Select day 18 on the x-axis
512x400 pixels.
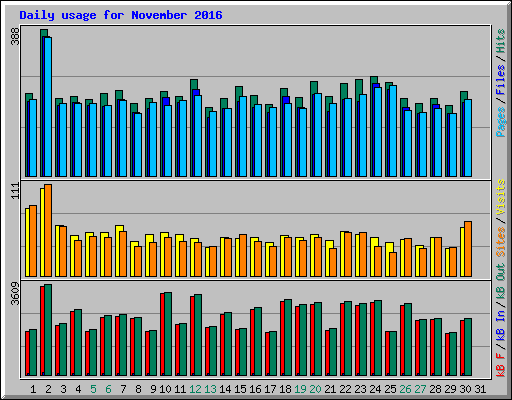[285, 389]
